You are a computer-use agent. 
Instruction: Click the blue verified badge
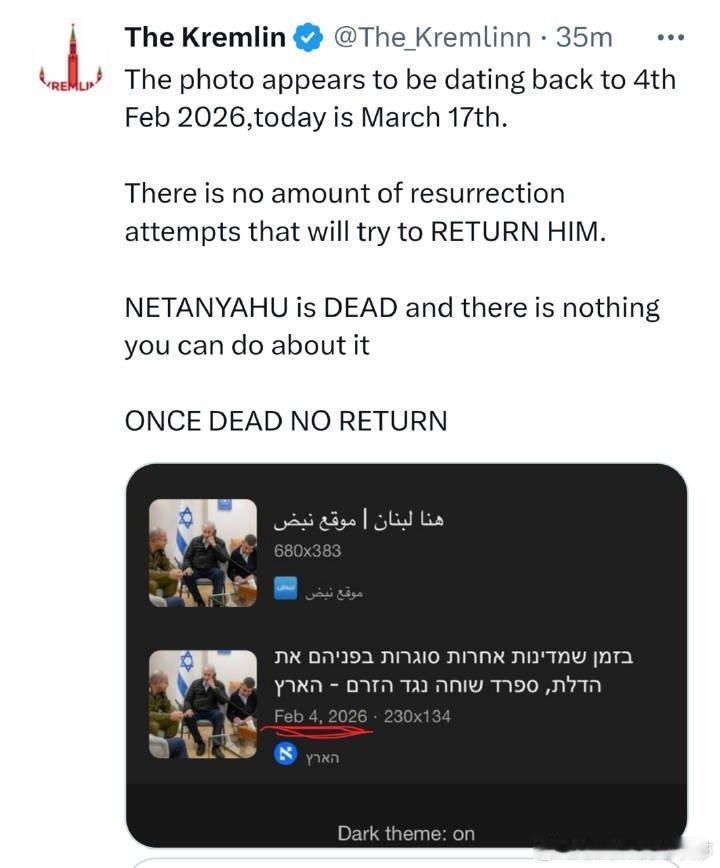tap(308, 38)
